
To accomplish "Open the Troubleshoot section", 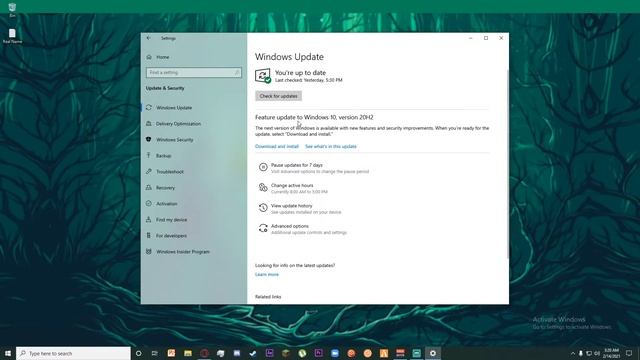I will [170, 172].
